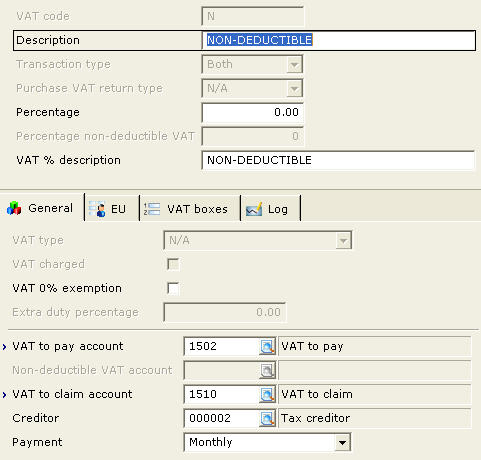Screen dimensions: 481x460
Task: Open lookup for VAT to pay account
Action: tap(267, 347)
